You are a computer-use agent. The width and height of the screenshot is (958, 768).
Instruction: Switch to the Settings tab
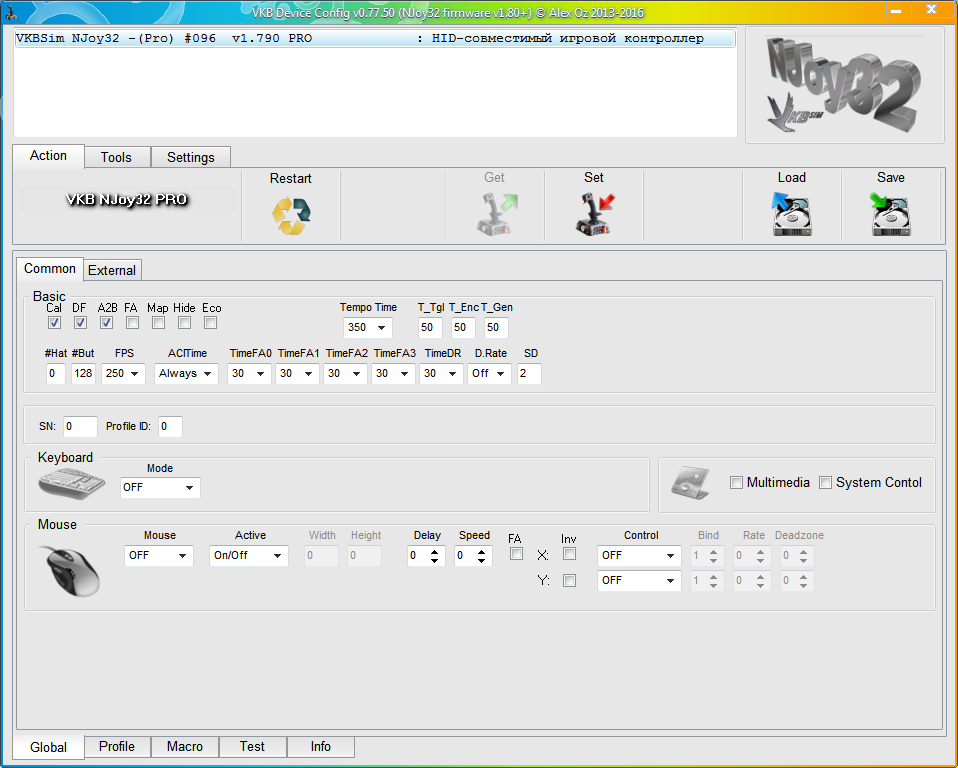click(191, 157)
